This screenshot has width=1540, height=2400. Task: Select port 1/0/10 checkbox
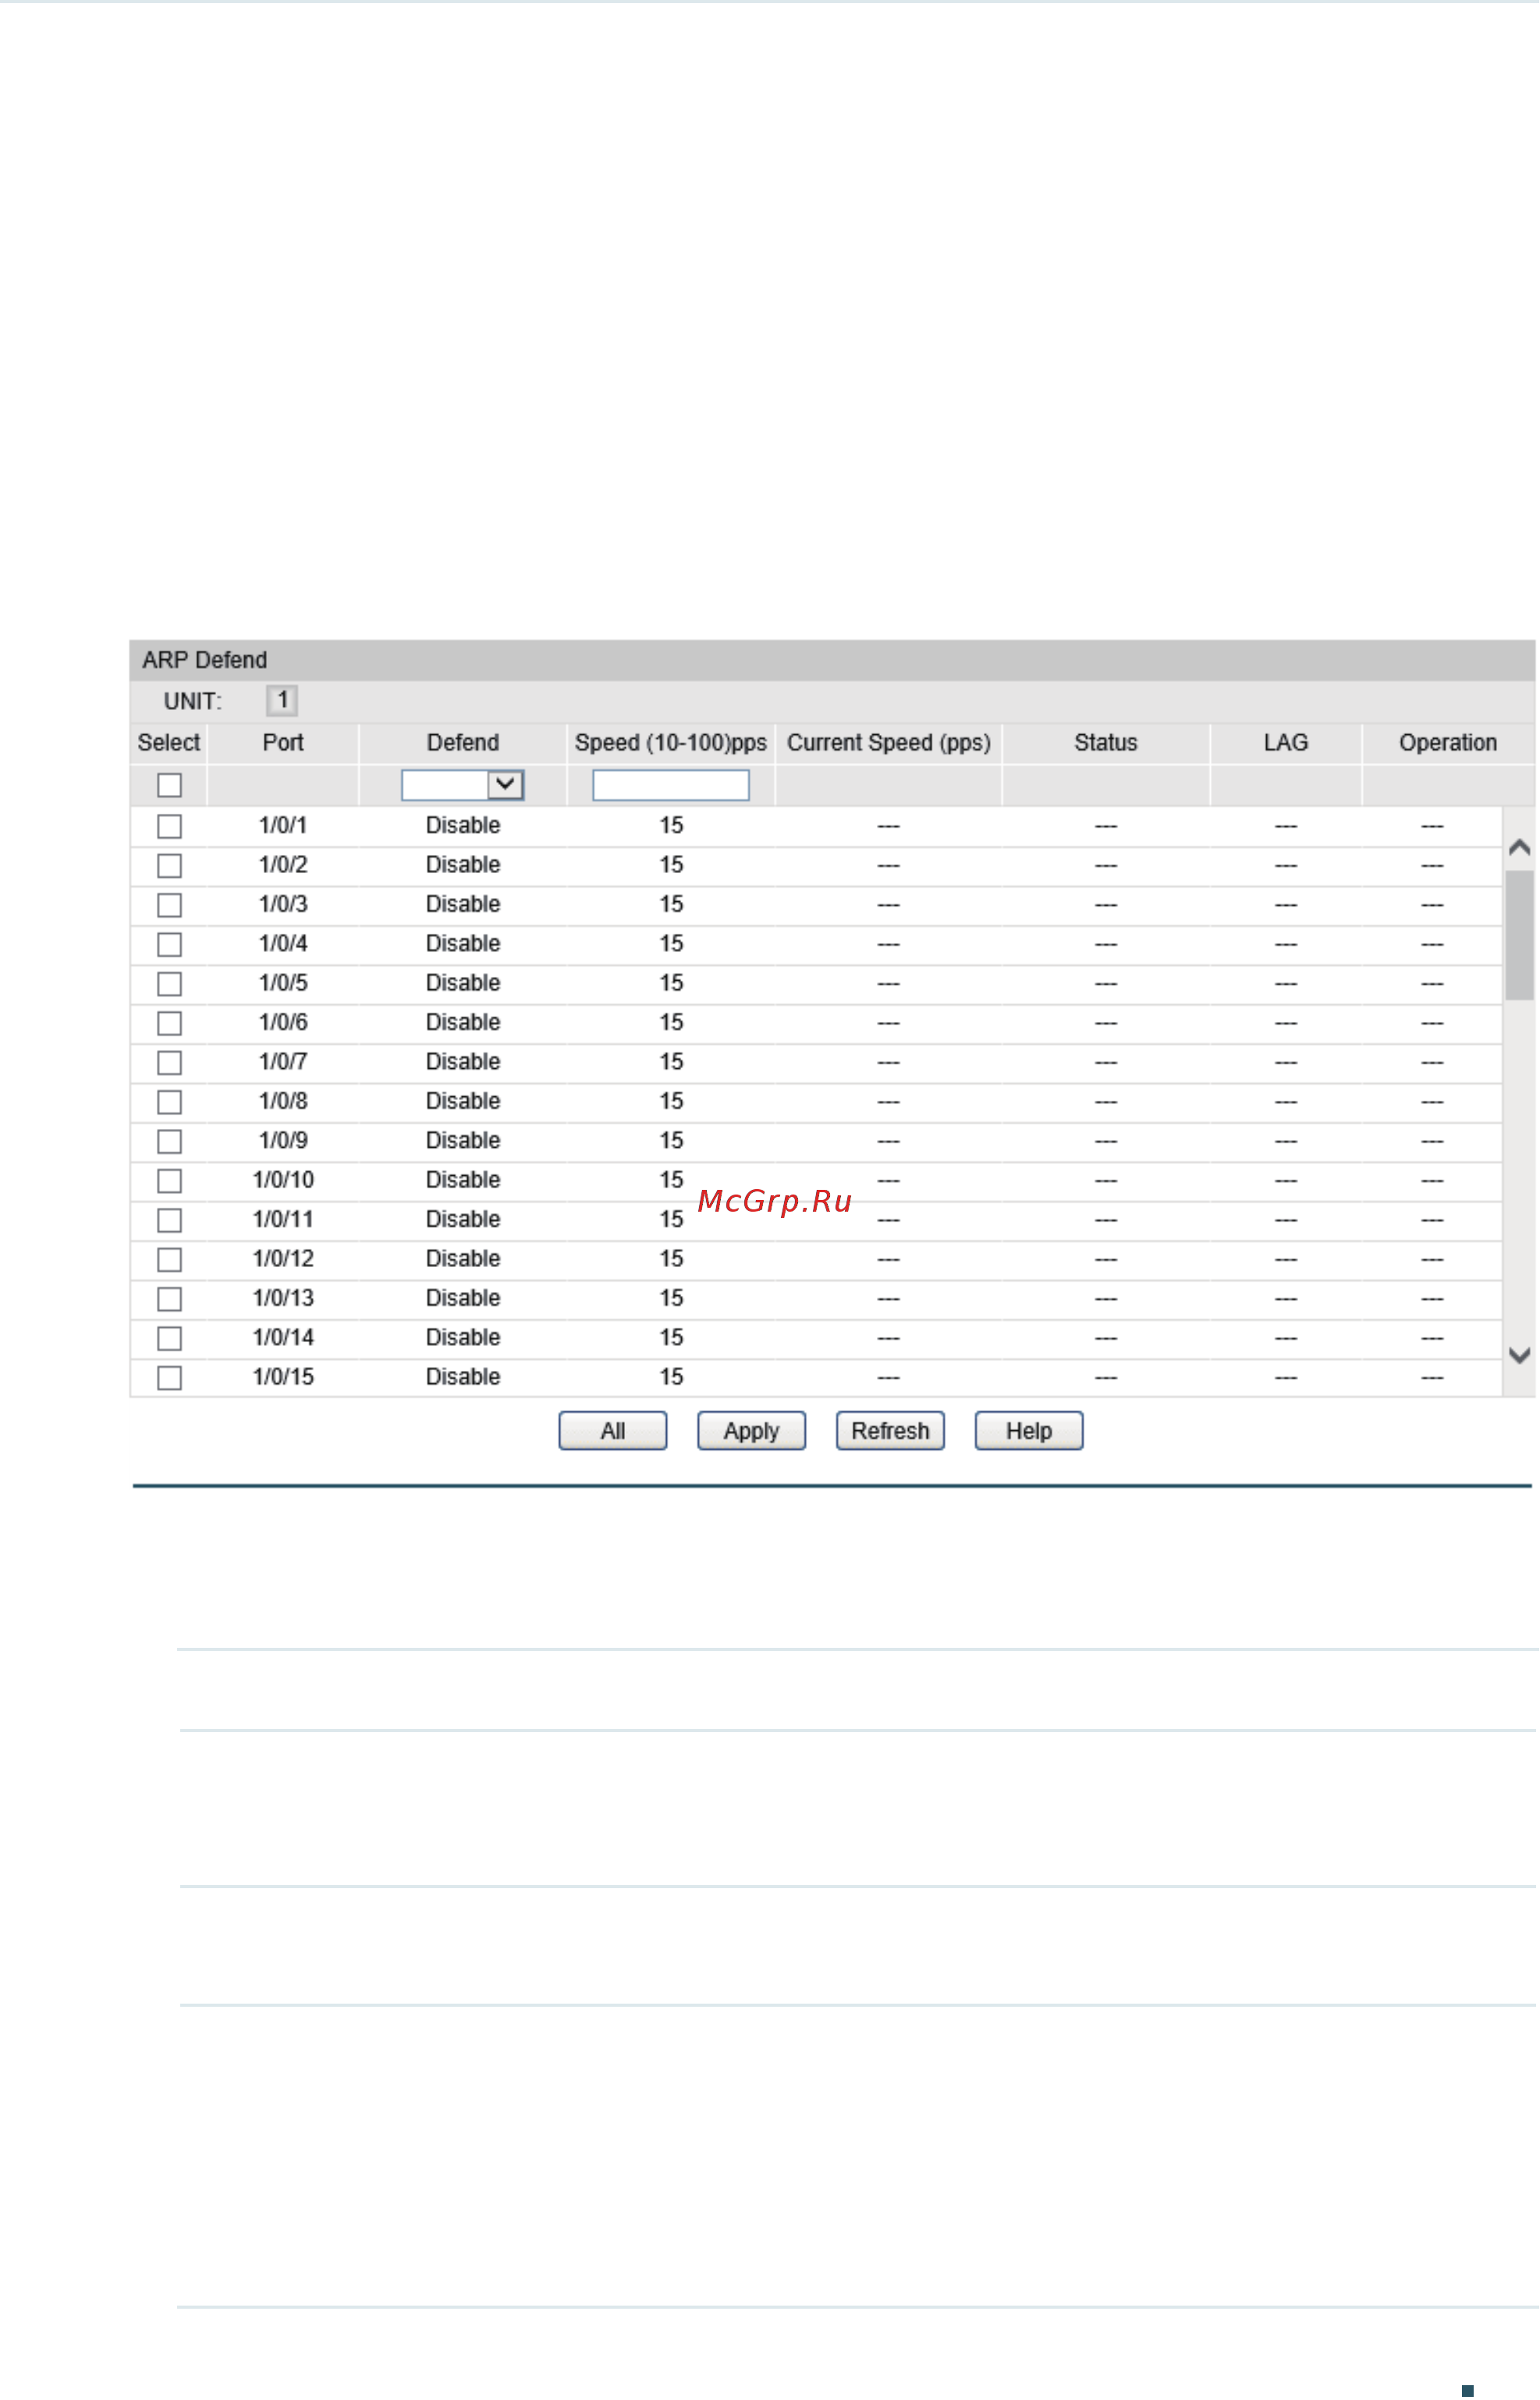tap(170, 1181)
